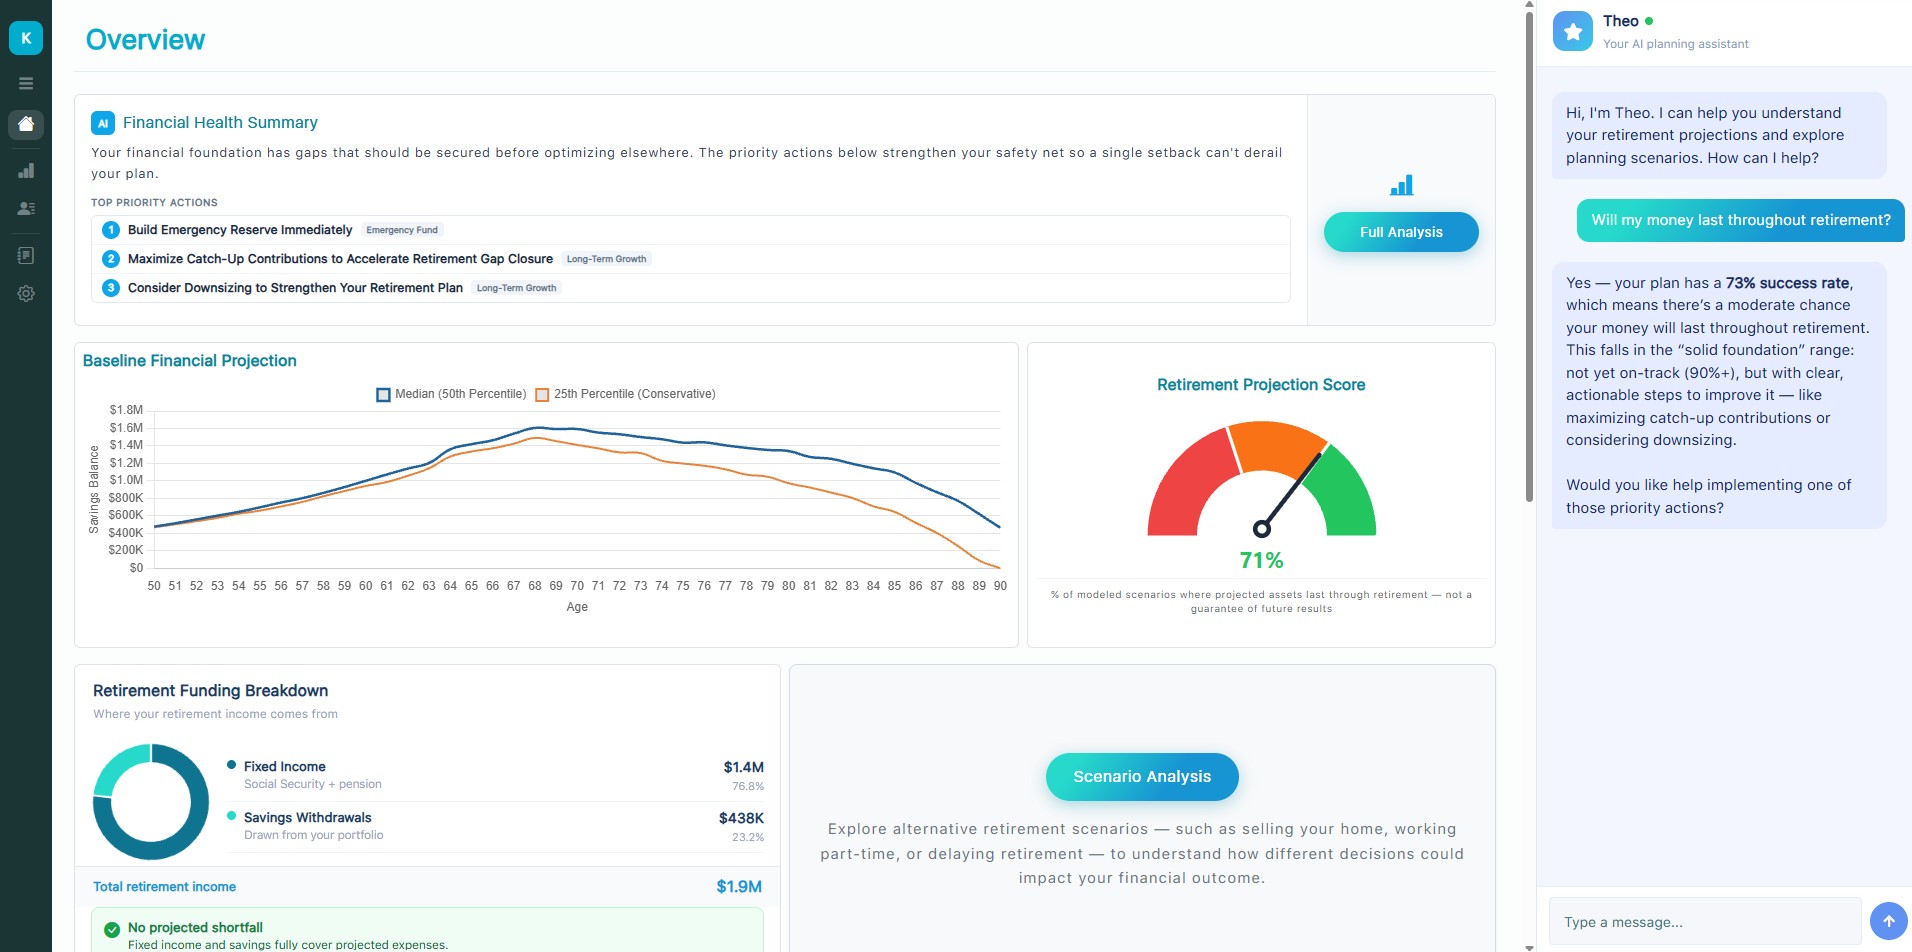The image size is (1912, 952).
Task: Click the bar chart icon above Full Analysis
Action: (x=1401, y=185)
